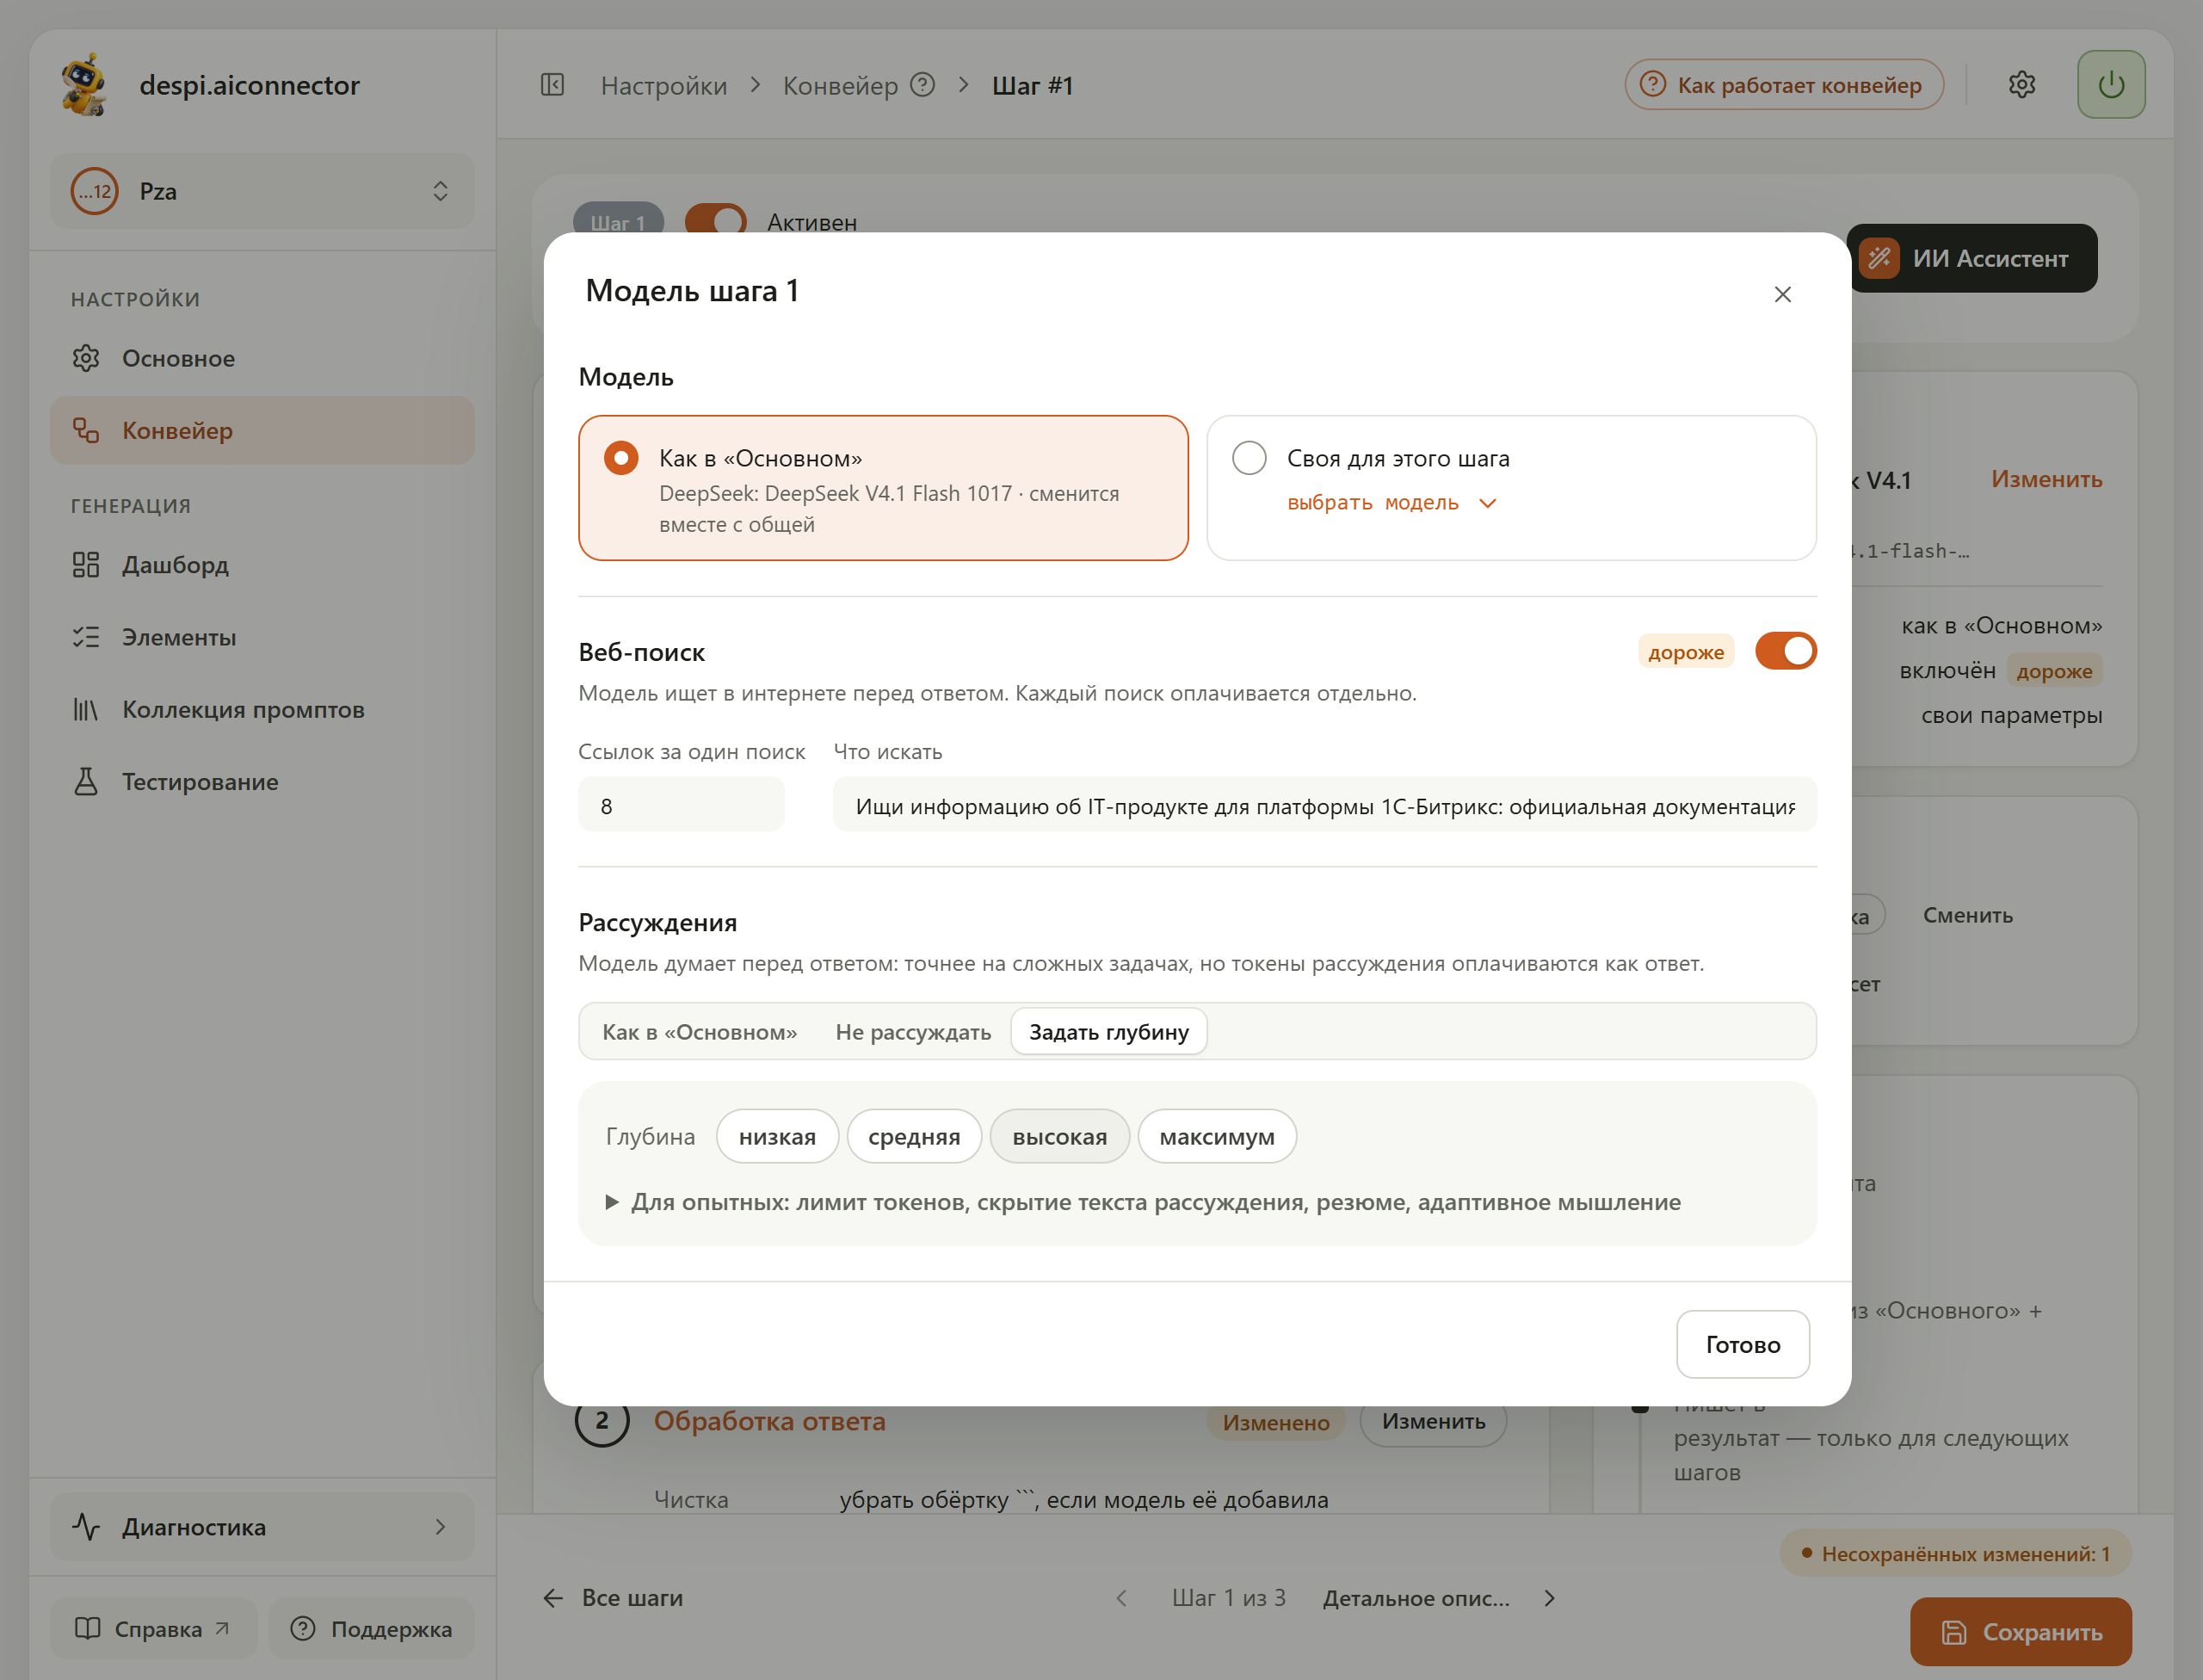
Task: Click the ИИ Ассистент magic wand icon
Action: tap(1879, 258)
